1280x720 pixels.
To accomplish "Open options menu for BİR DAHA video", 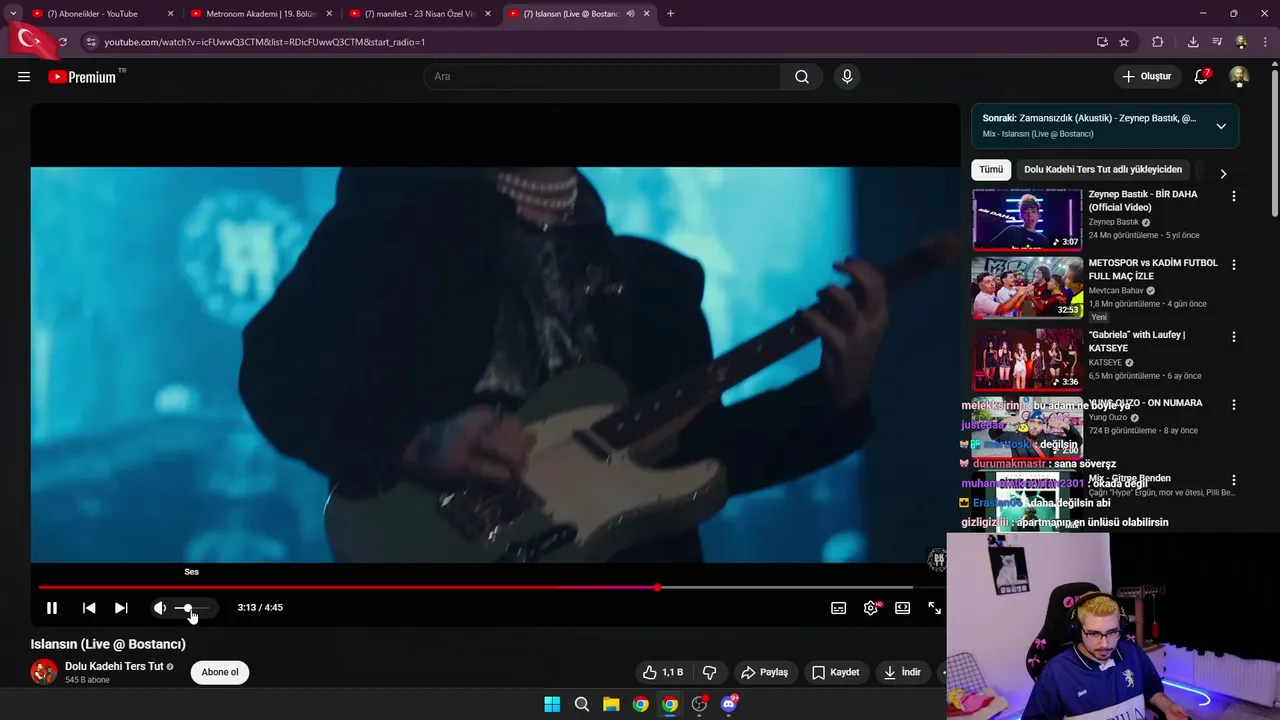I will click(x=1233, y=196).
